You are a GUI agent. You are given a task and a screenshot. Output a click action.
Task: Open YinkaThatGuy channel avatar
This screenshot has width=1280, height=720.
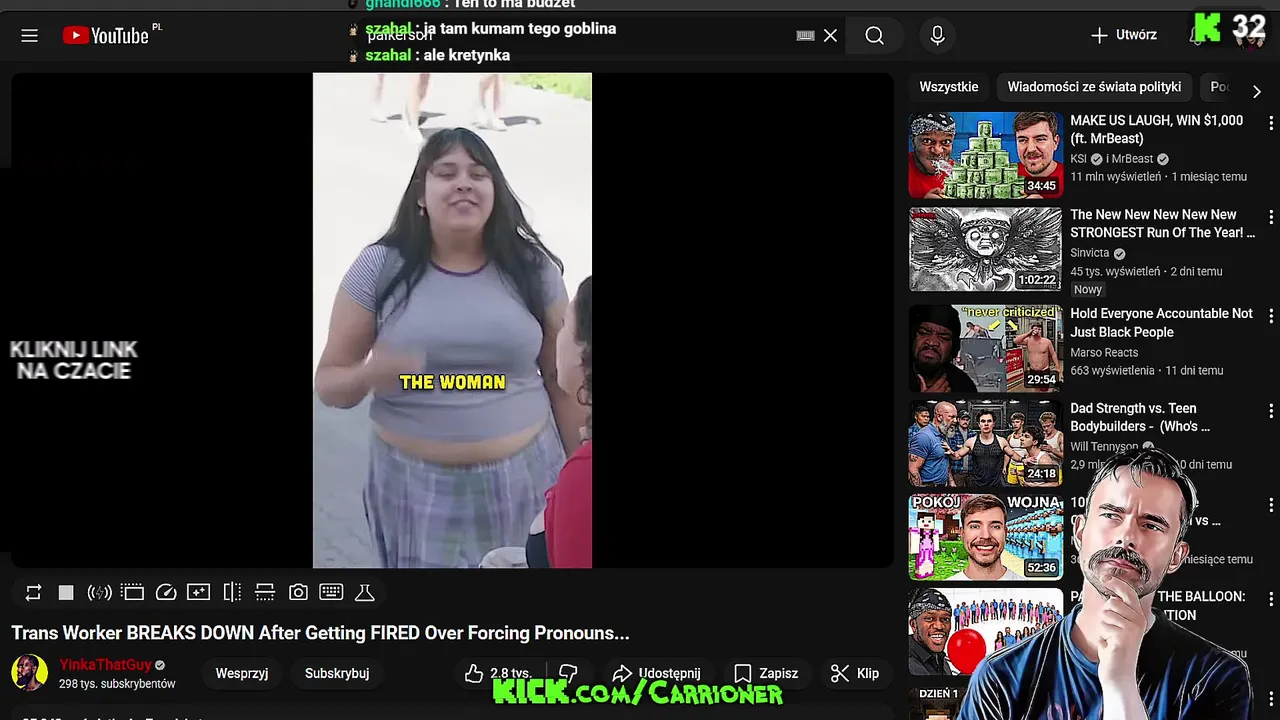29,673
